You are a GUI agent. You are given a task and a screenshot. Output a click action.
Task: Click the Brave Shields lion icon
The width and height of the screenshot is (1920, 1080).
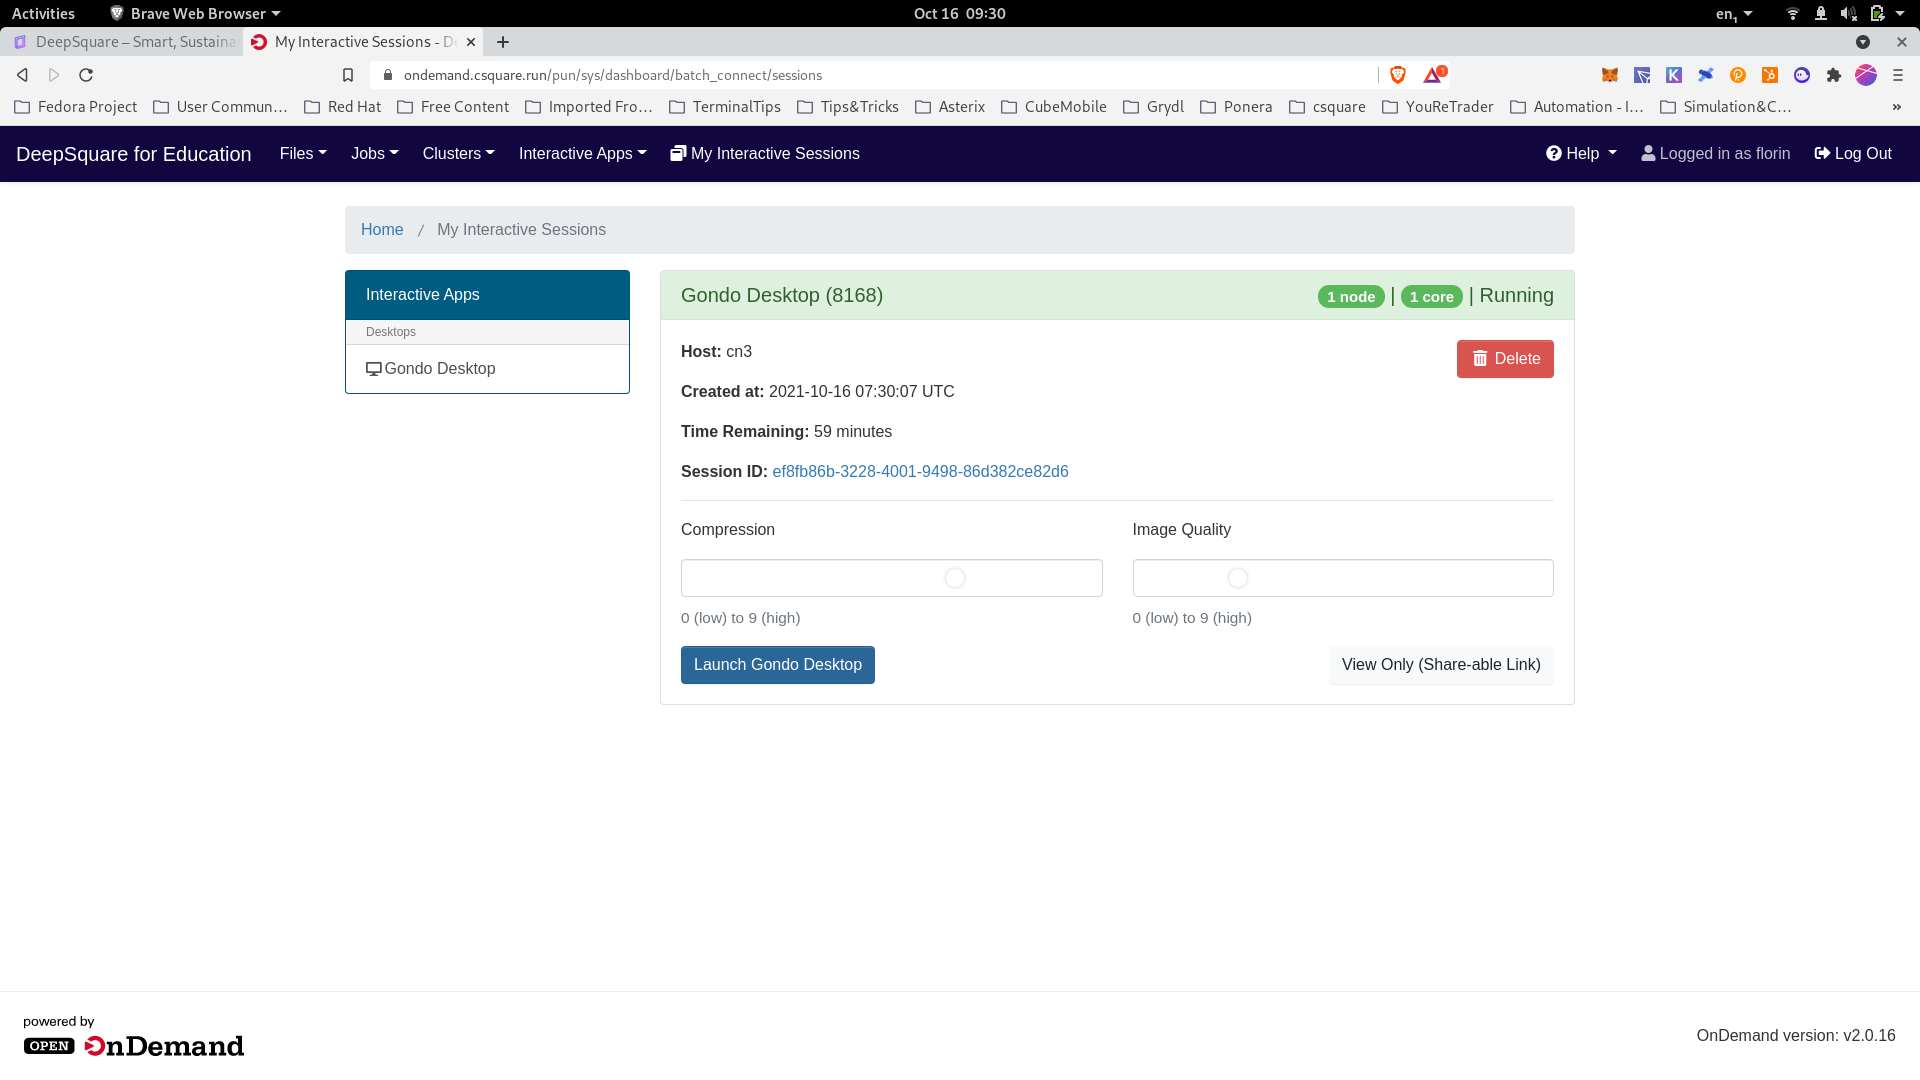click(1398, 75)
